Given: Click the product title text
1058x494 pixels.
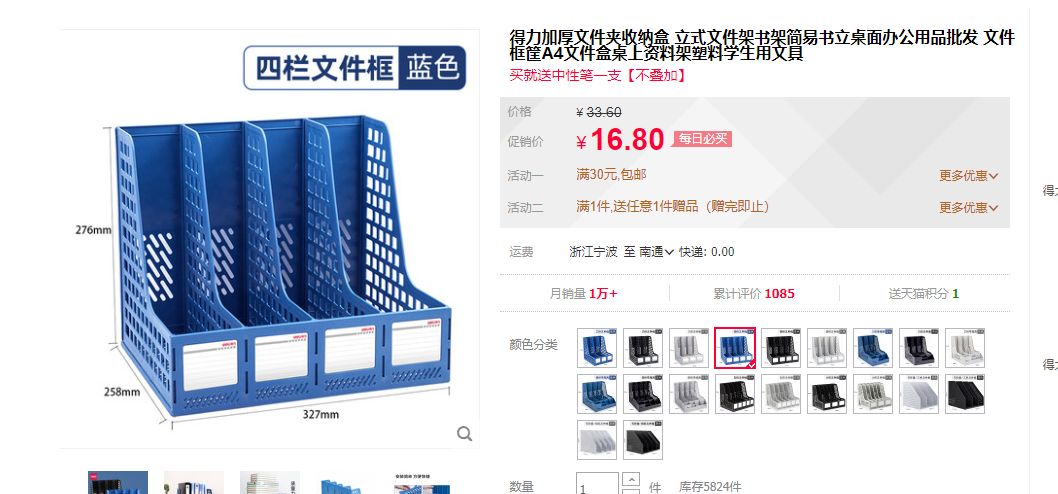Looking at the screenshot, I should point(762,45).
